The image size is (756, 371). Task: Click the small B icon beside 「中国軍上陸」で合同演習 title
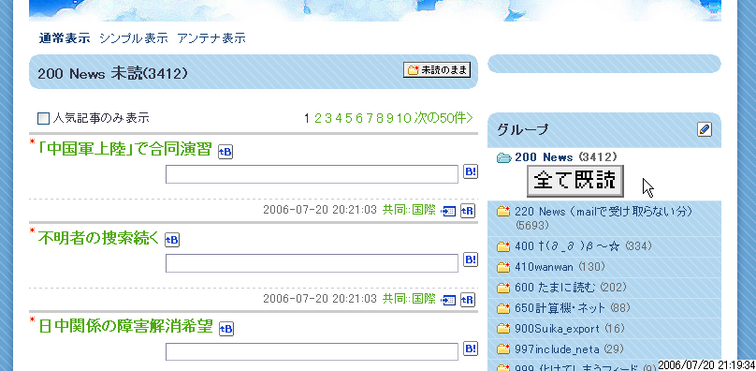point(225,152)
